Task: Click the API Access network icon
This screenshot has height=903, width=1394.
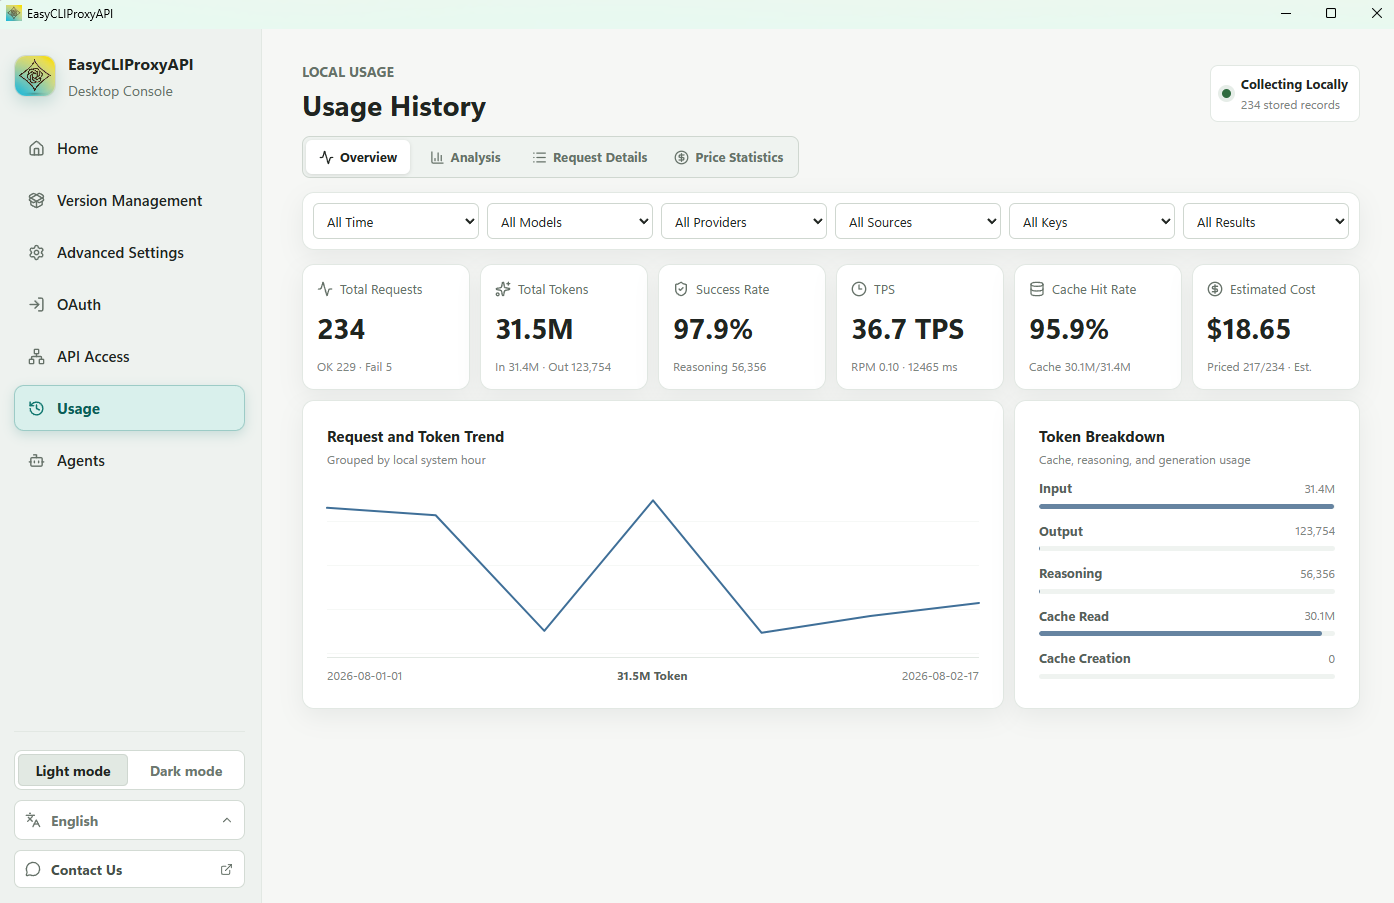Action: tap(37, 356)
